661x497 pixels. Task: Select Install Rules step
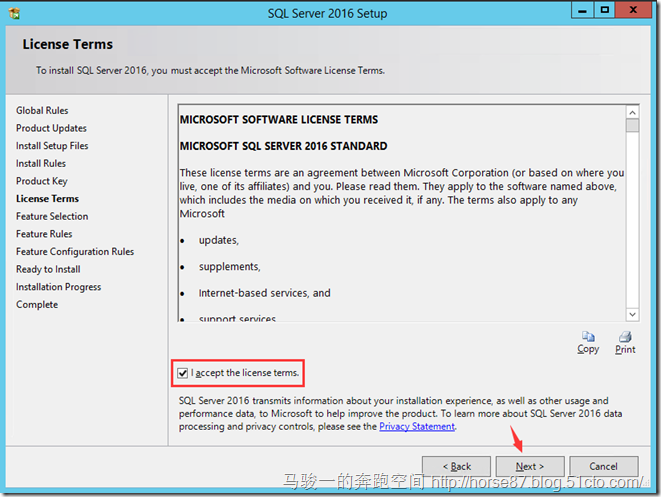[41, 164]
